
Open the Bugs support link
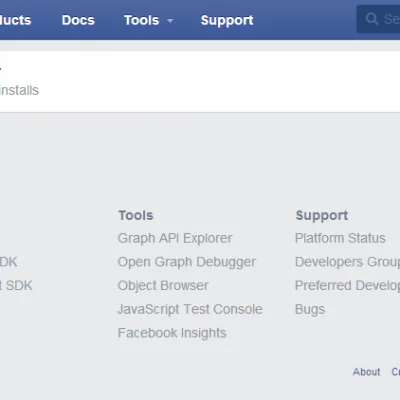point(310,309)
